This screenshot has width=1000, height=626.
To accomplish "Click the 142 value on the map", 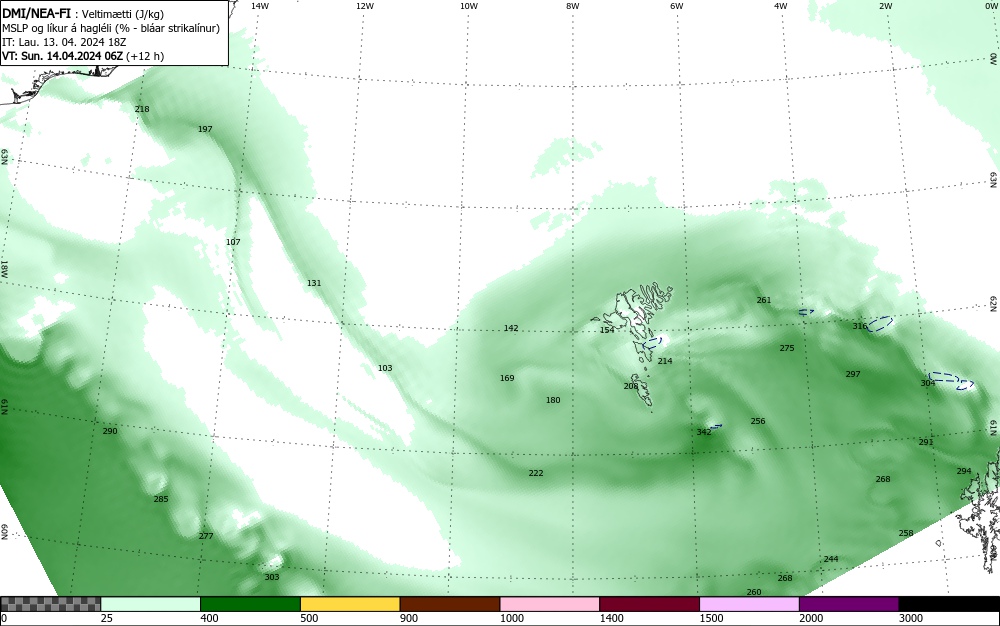I will click(x=511, y=328).
